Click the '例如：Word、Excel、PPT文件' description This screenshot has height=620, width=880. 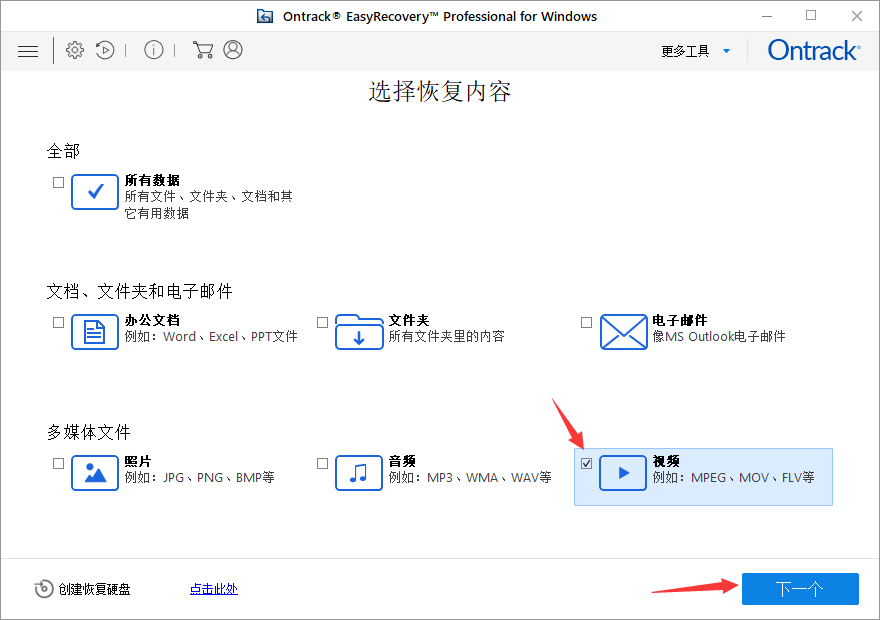(x=211, y=336)
